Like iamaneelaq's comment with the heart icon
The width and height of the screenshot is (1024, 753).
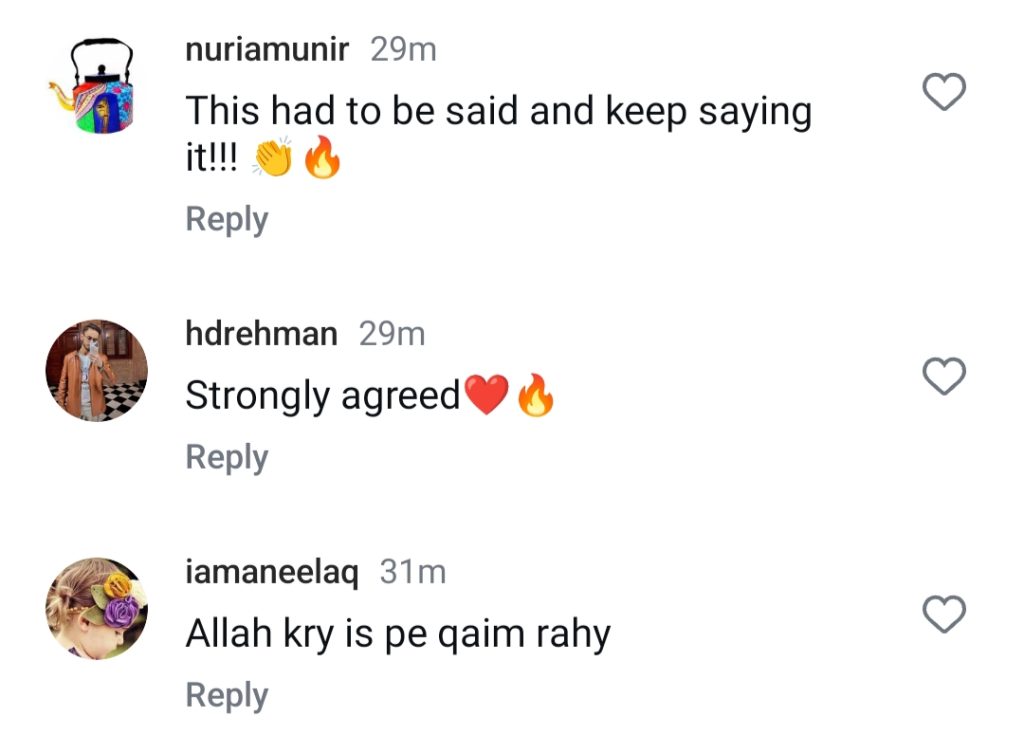[942, 613]
